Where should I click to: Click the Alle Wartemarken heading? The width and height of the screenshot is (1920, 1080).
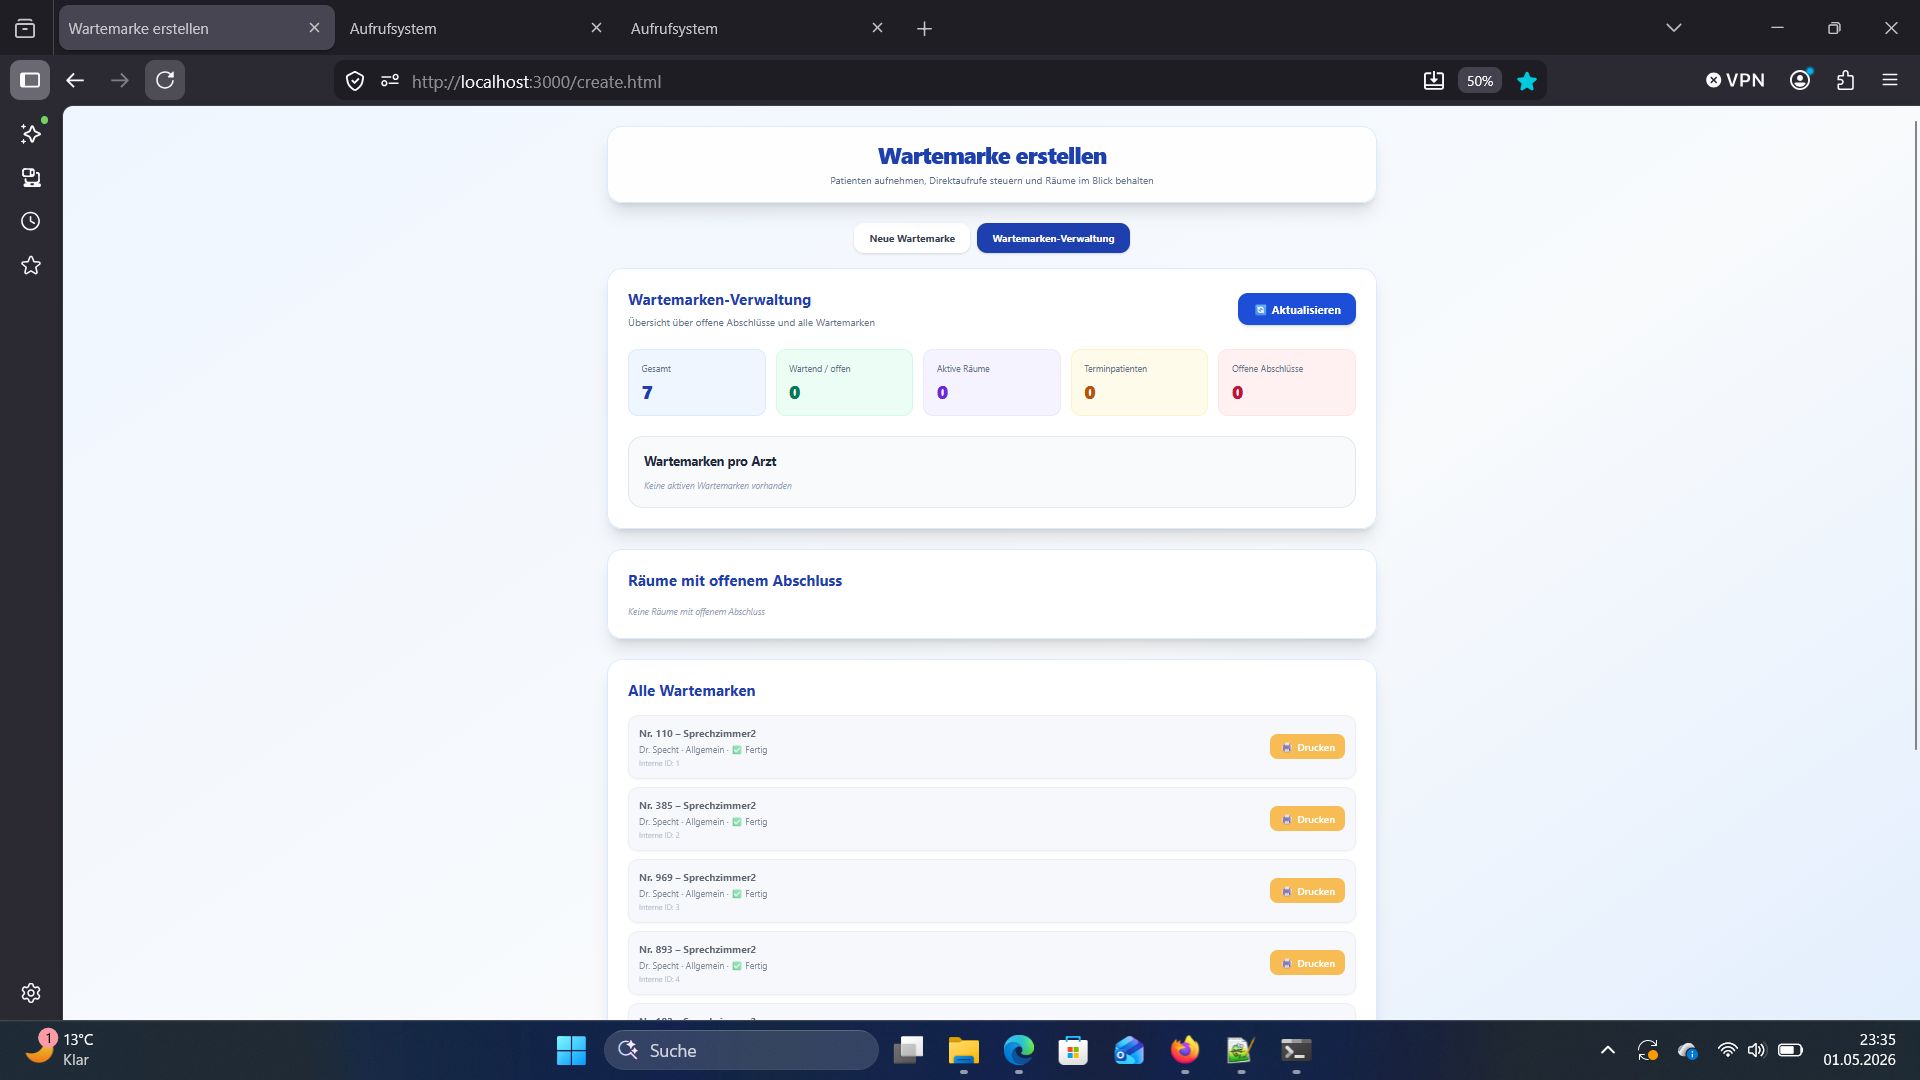point(692,691)
